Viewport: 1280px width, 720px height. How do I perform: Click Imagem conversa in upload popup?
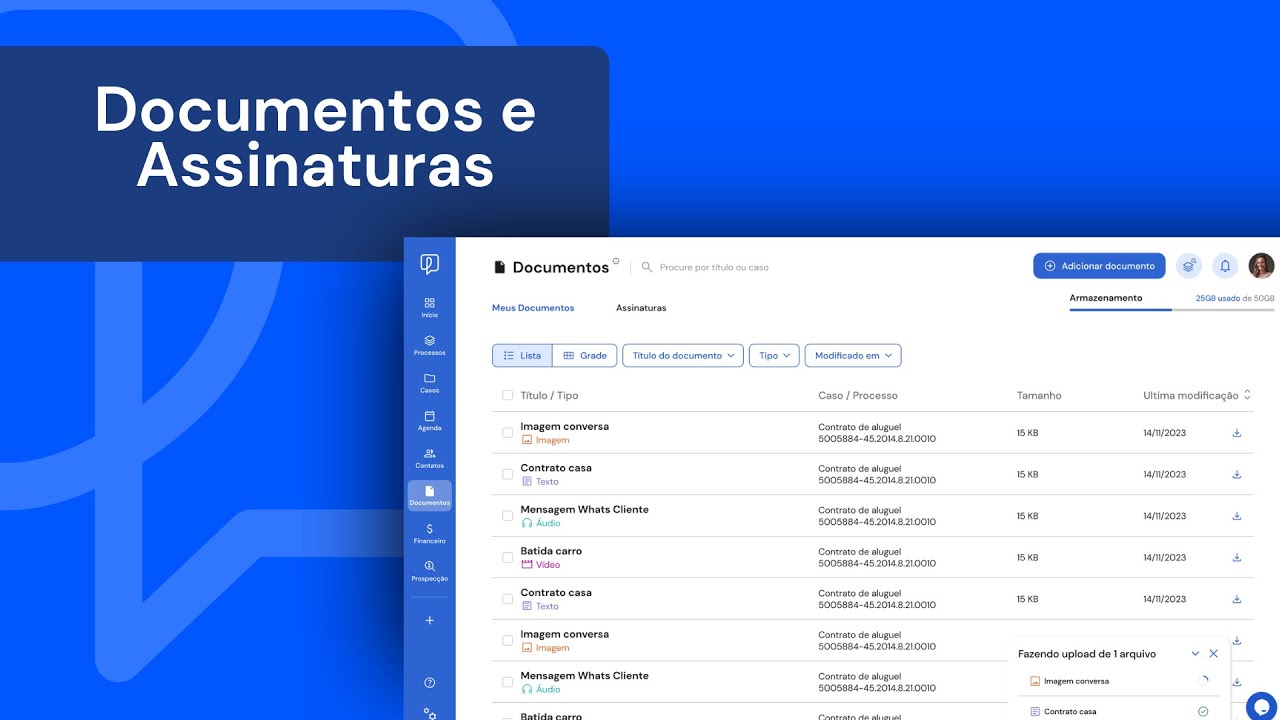[1076, 681]
